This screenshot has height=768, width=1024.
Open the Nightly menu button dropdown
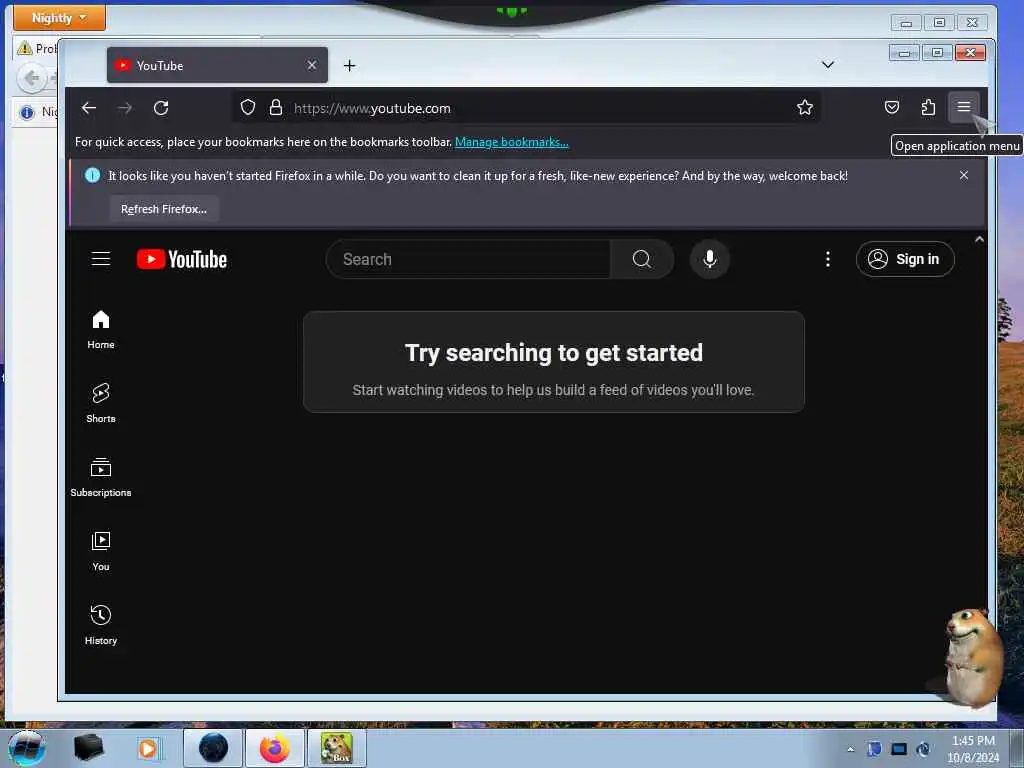click(x=59, y=18)
